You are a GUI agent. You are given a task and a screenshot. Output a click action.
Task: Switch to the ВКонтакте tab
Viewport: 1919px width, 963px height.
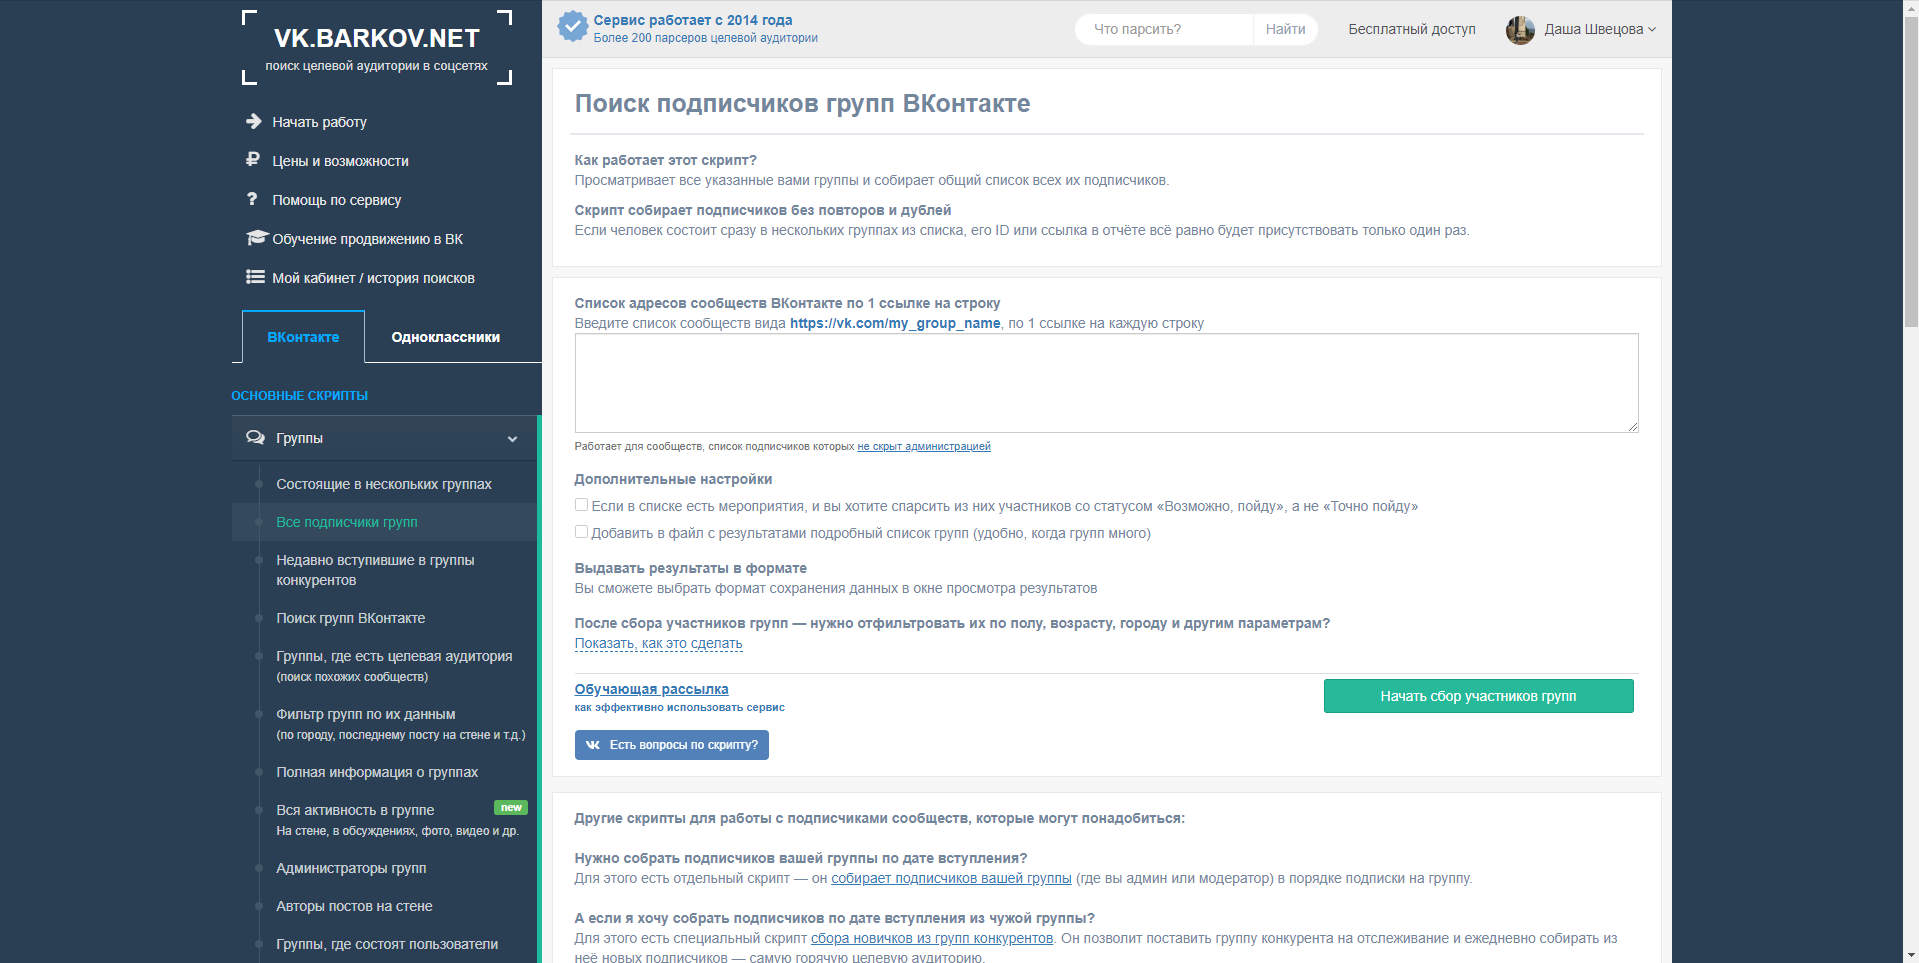[303, 337]
